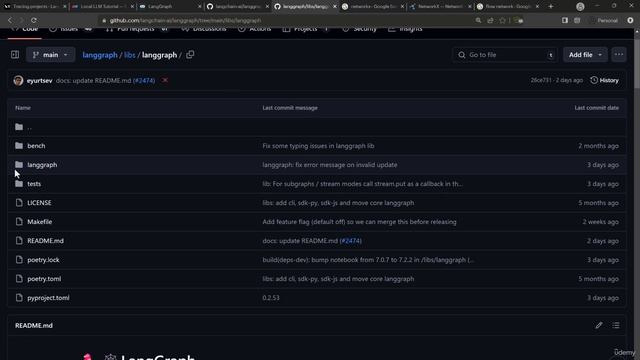Switch to the Discussions tab

pyautogui.click(x=204, y=30)
